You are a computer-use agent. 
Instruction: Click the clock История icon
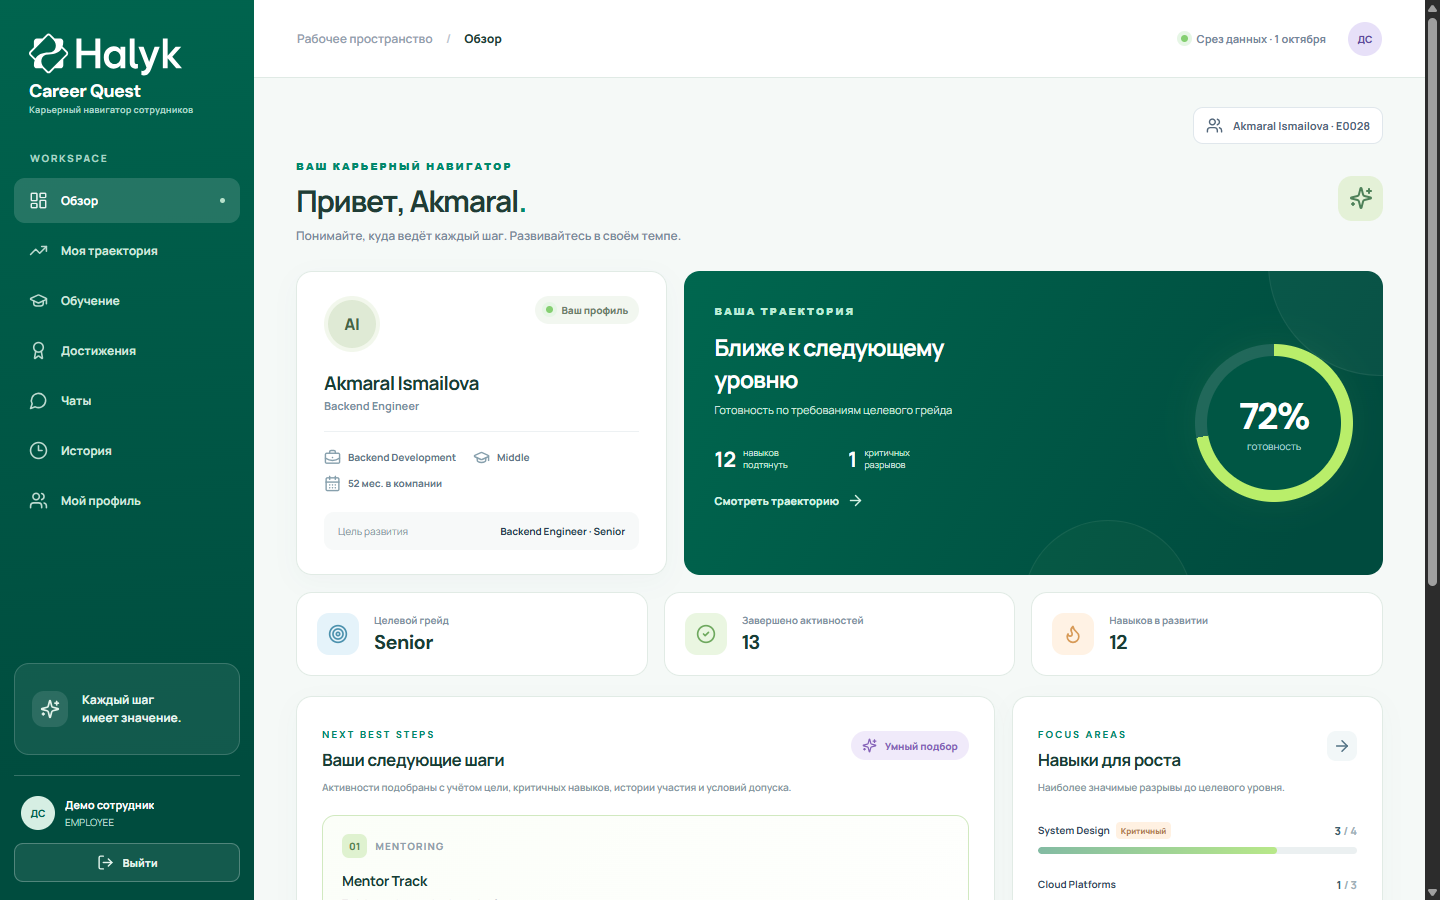pyautogui.click(x=38, y=450)
